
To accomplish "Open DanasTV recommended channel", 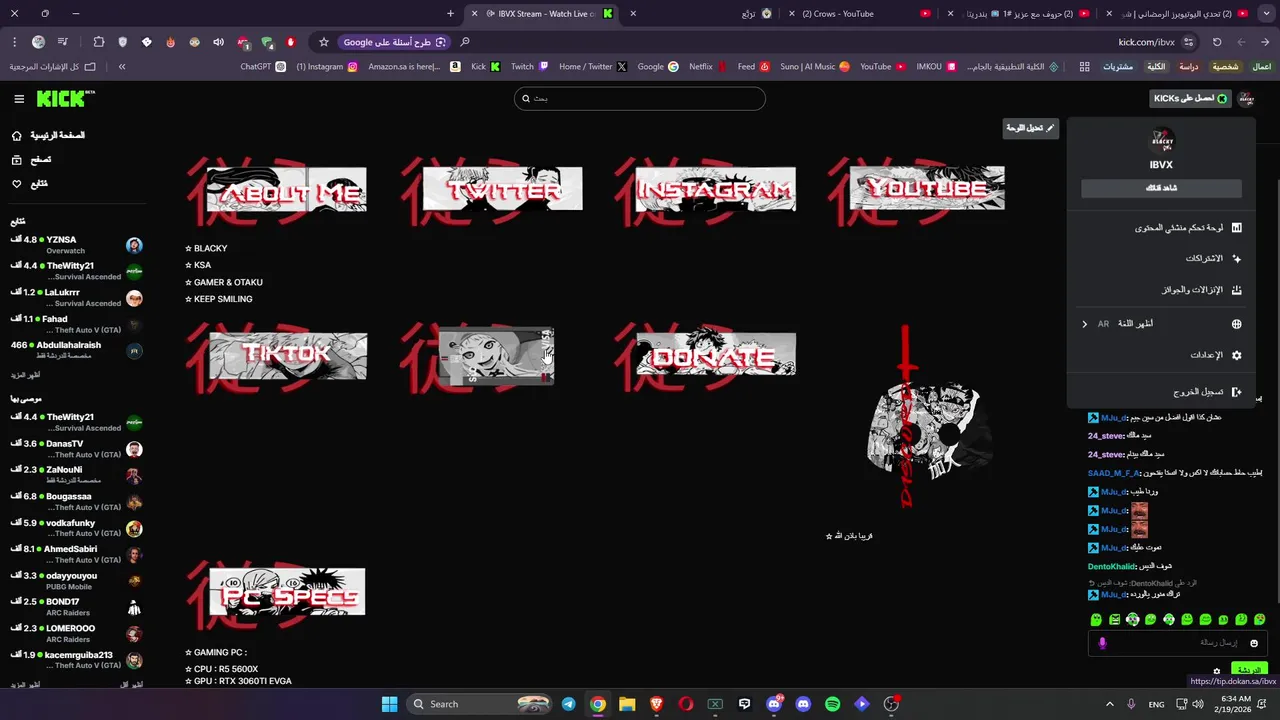I will 76,449.
